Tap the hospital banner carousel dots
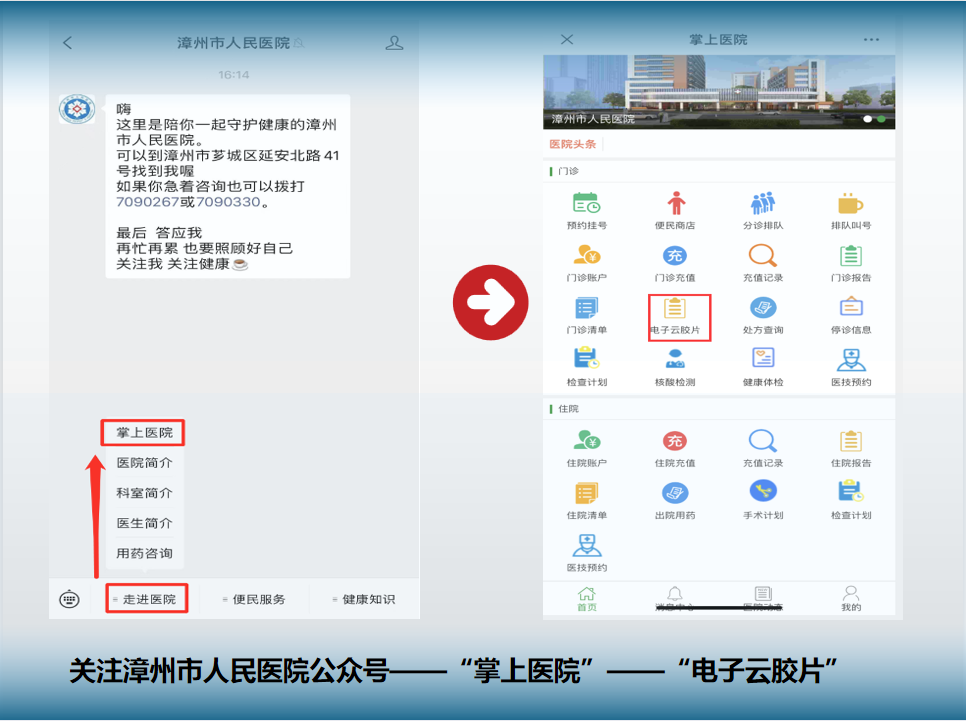The image size is (966, 721). pos(873,116)
